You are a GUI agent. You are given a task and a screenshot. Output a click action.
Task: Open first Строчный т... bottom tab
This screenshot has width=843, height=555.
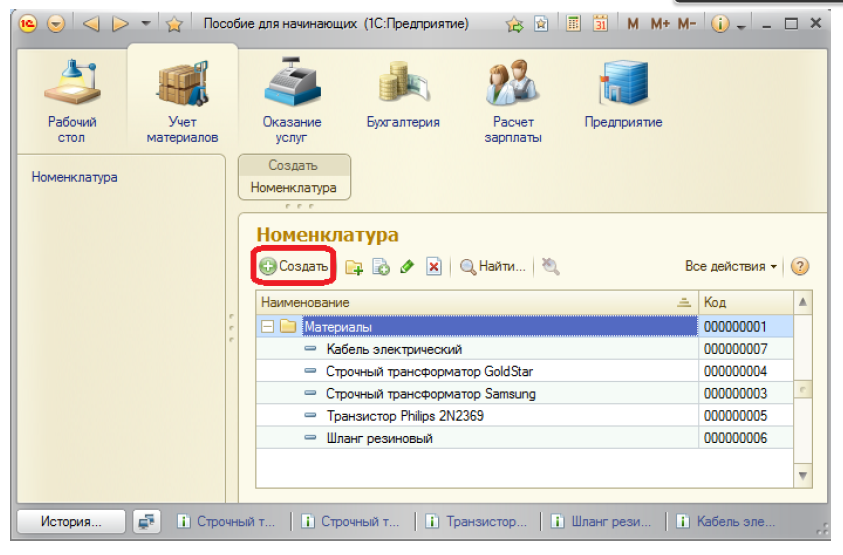click(226, 521)
